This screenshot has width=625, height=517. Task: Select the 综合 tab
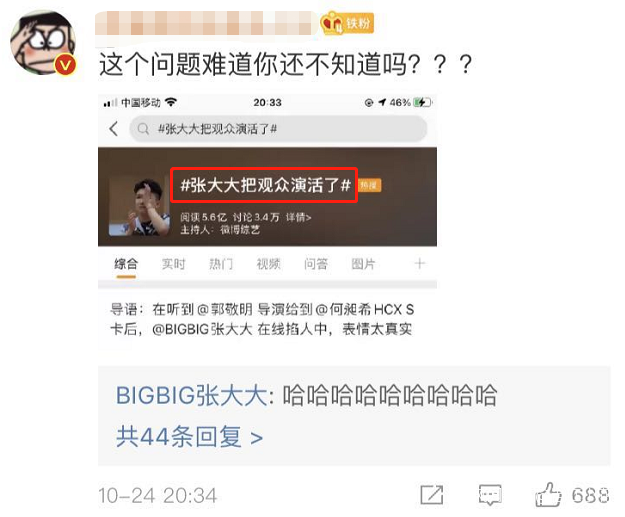[126, 264]
